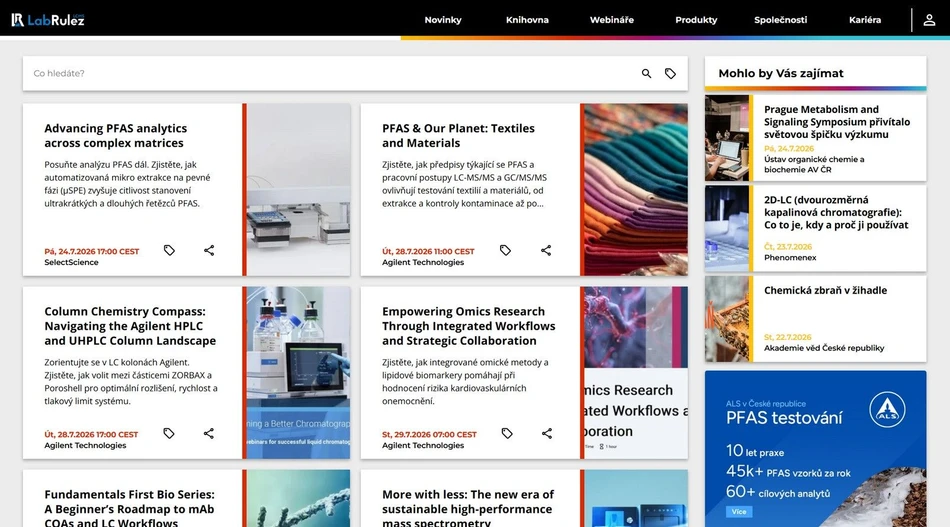Open the Webináře menu item
The image size is (950, 527).
(x=612, y=20)
